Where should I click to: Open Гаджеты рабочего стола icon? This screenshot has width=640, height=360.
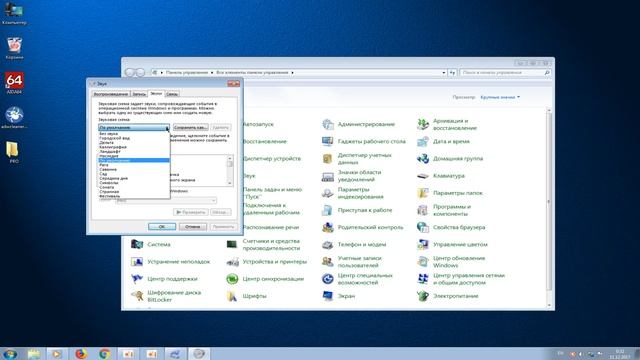328,141
